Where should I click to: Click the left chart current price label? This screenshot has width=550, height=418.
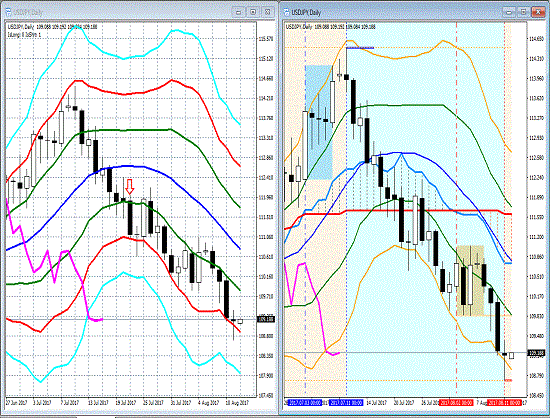[266, 319]
